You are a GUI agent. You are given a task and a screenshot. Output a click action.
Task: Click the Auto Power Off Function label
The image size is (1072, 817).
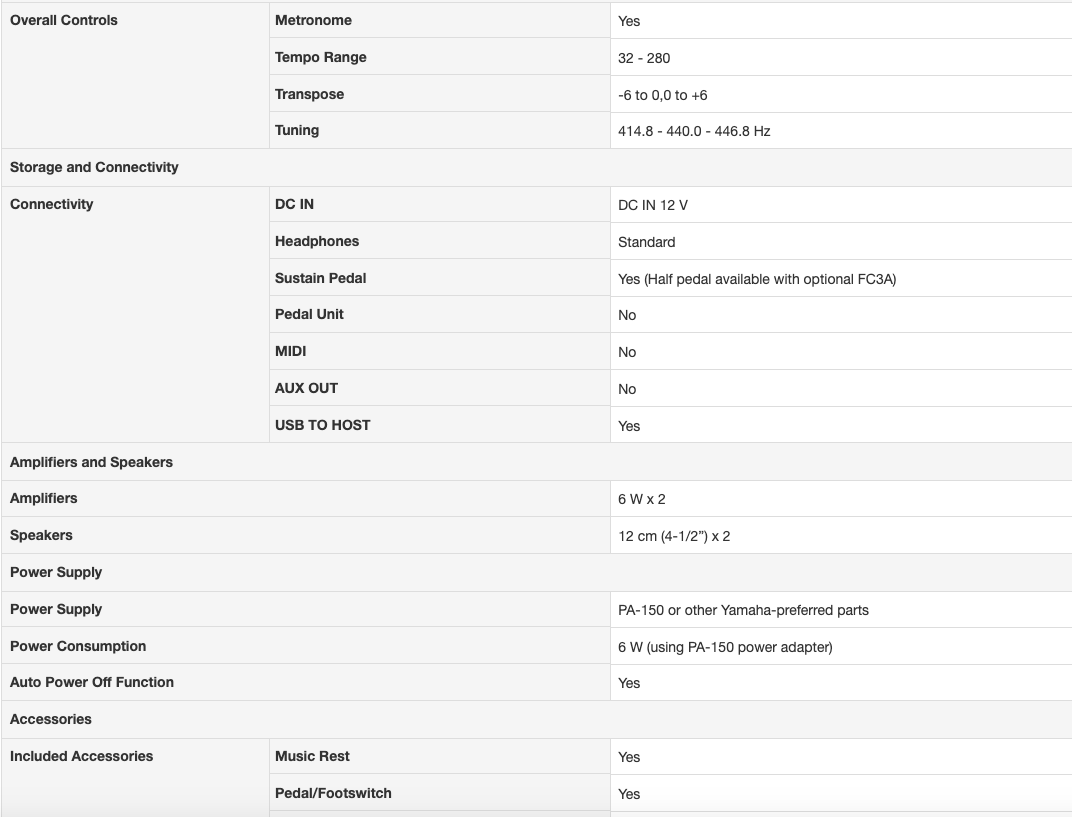point(92,682)
